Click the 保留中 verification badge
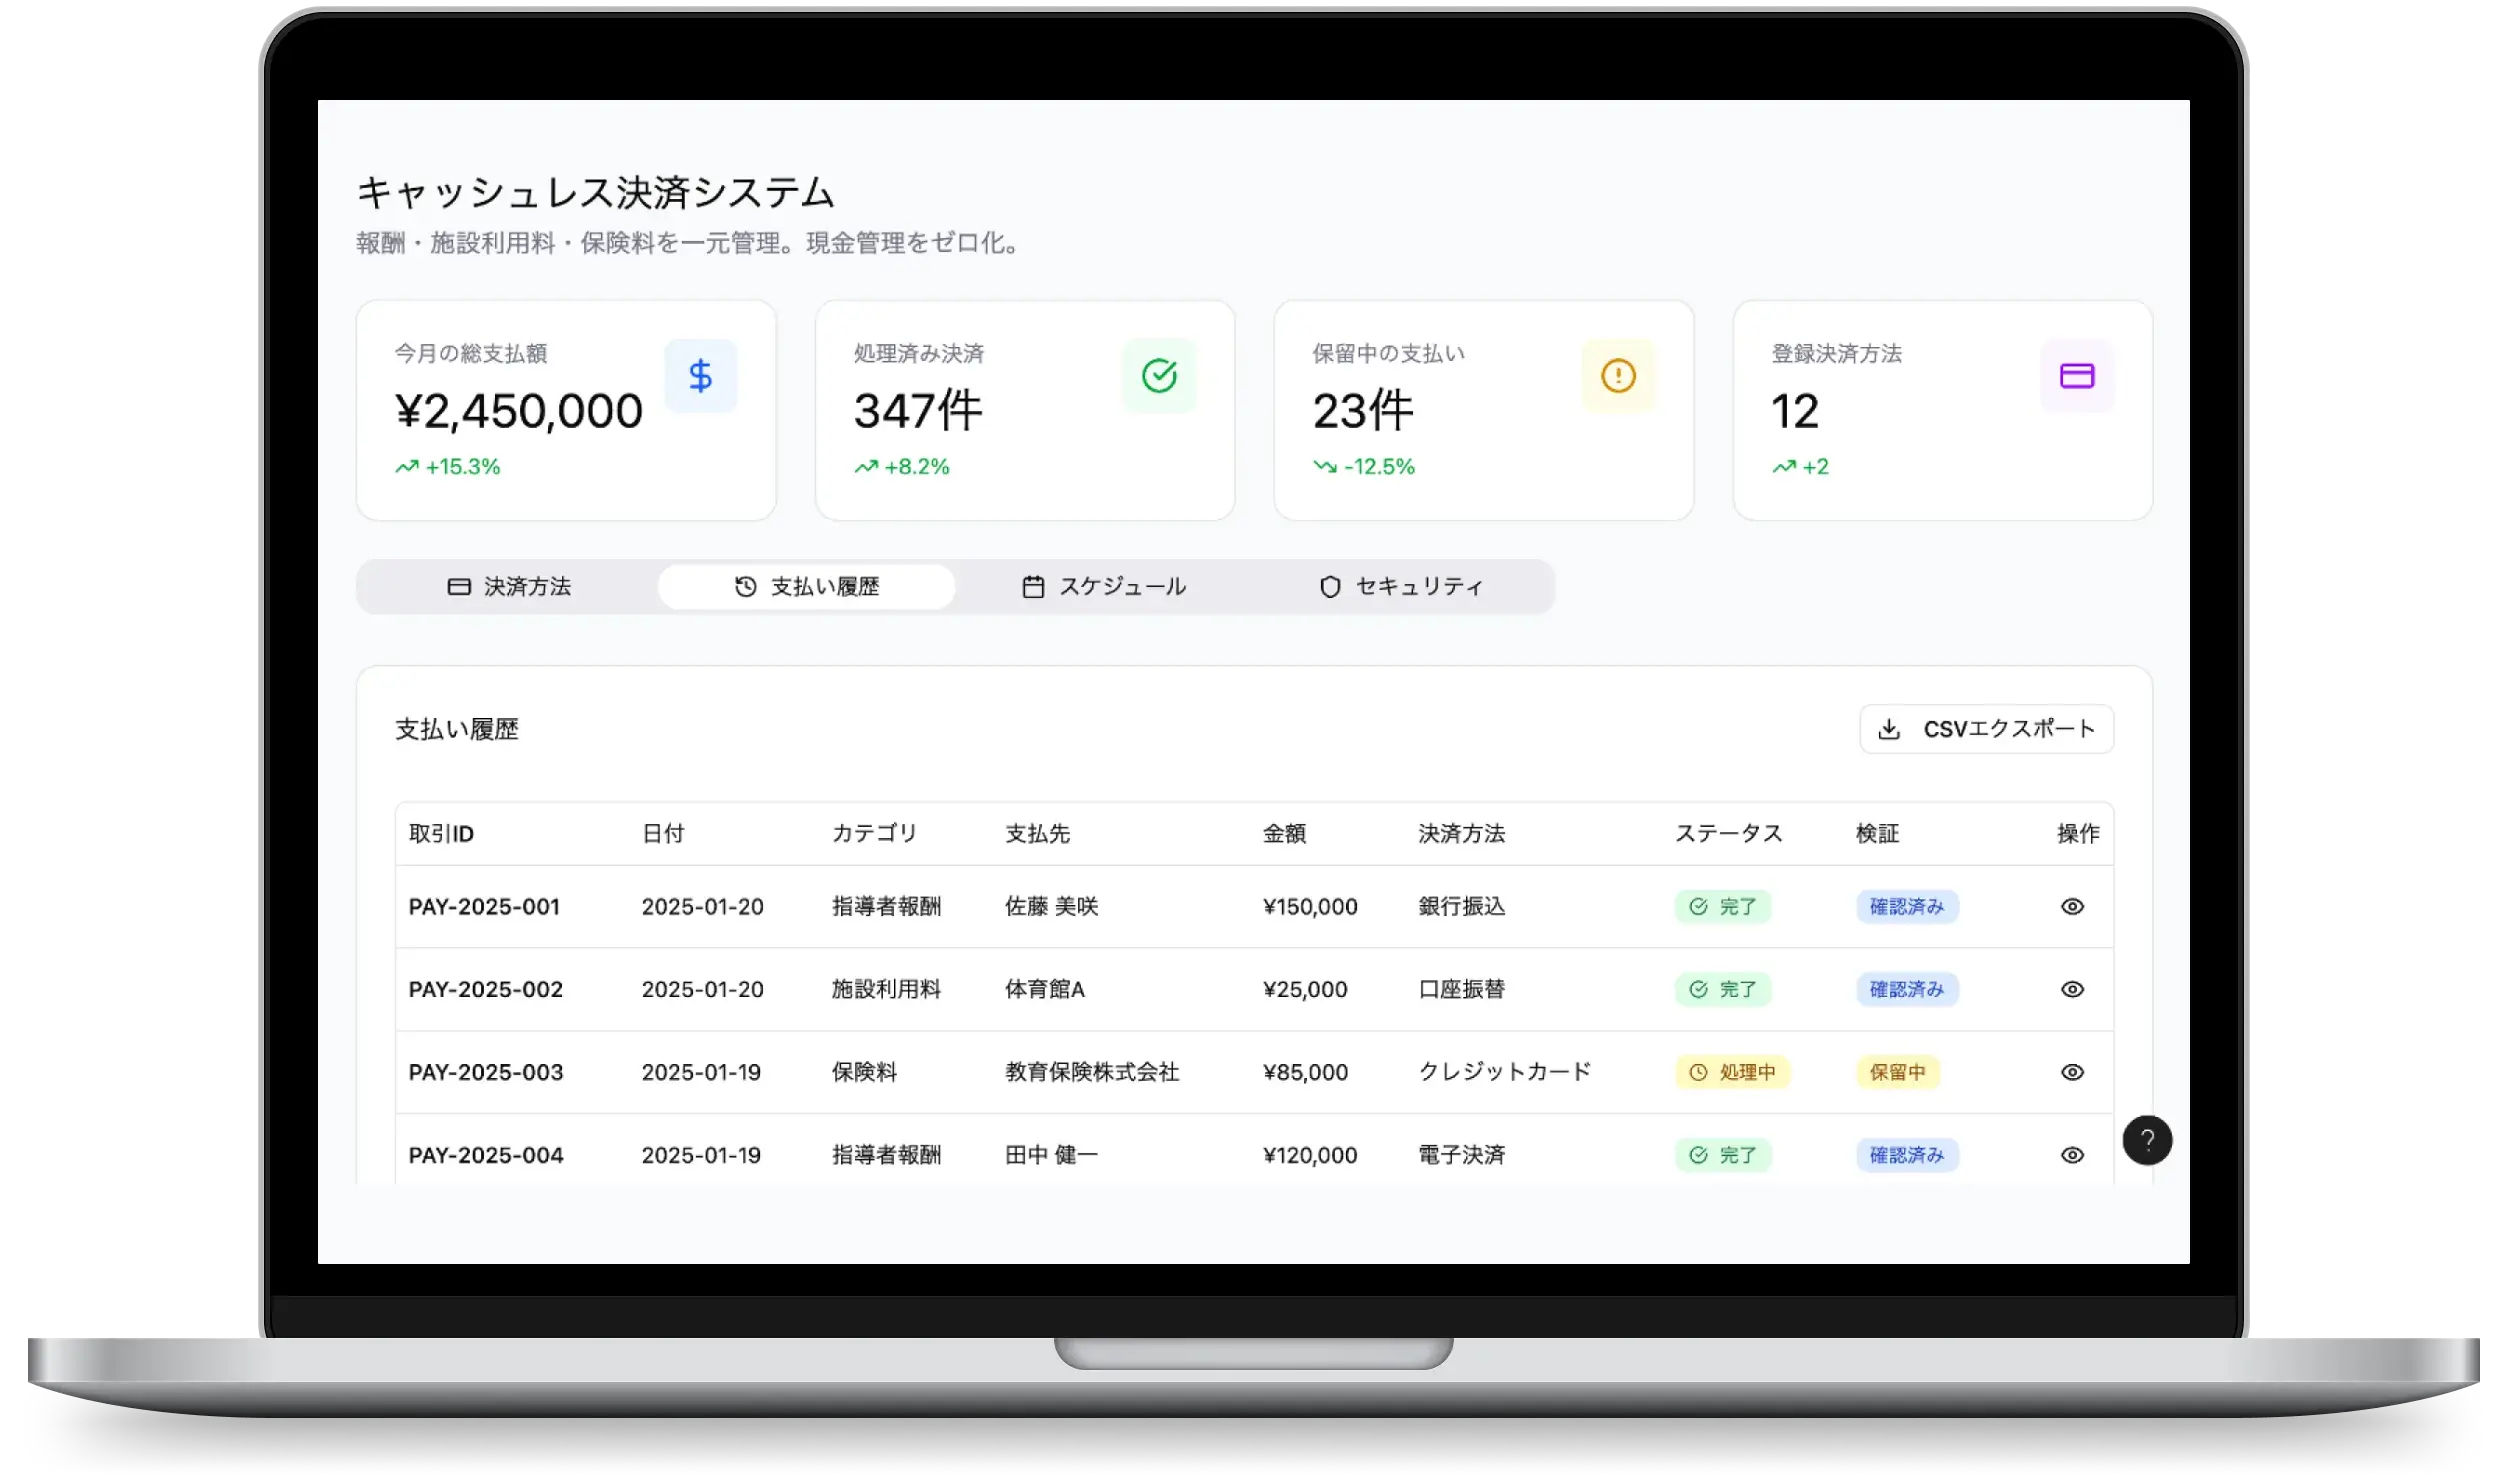The height and width of the screenshot is (1478, 2508). point(1897,1072)
